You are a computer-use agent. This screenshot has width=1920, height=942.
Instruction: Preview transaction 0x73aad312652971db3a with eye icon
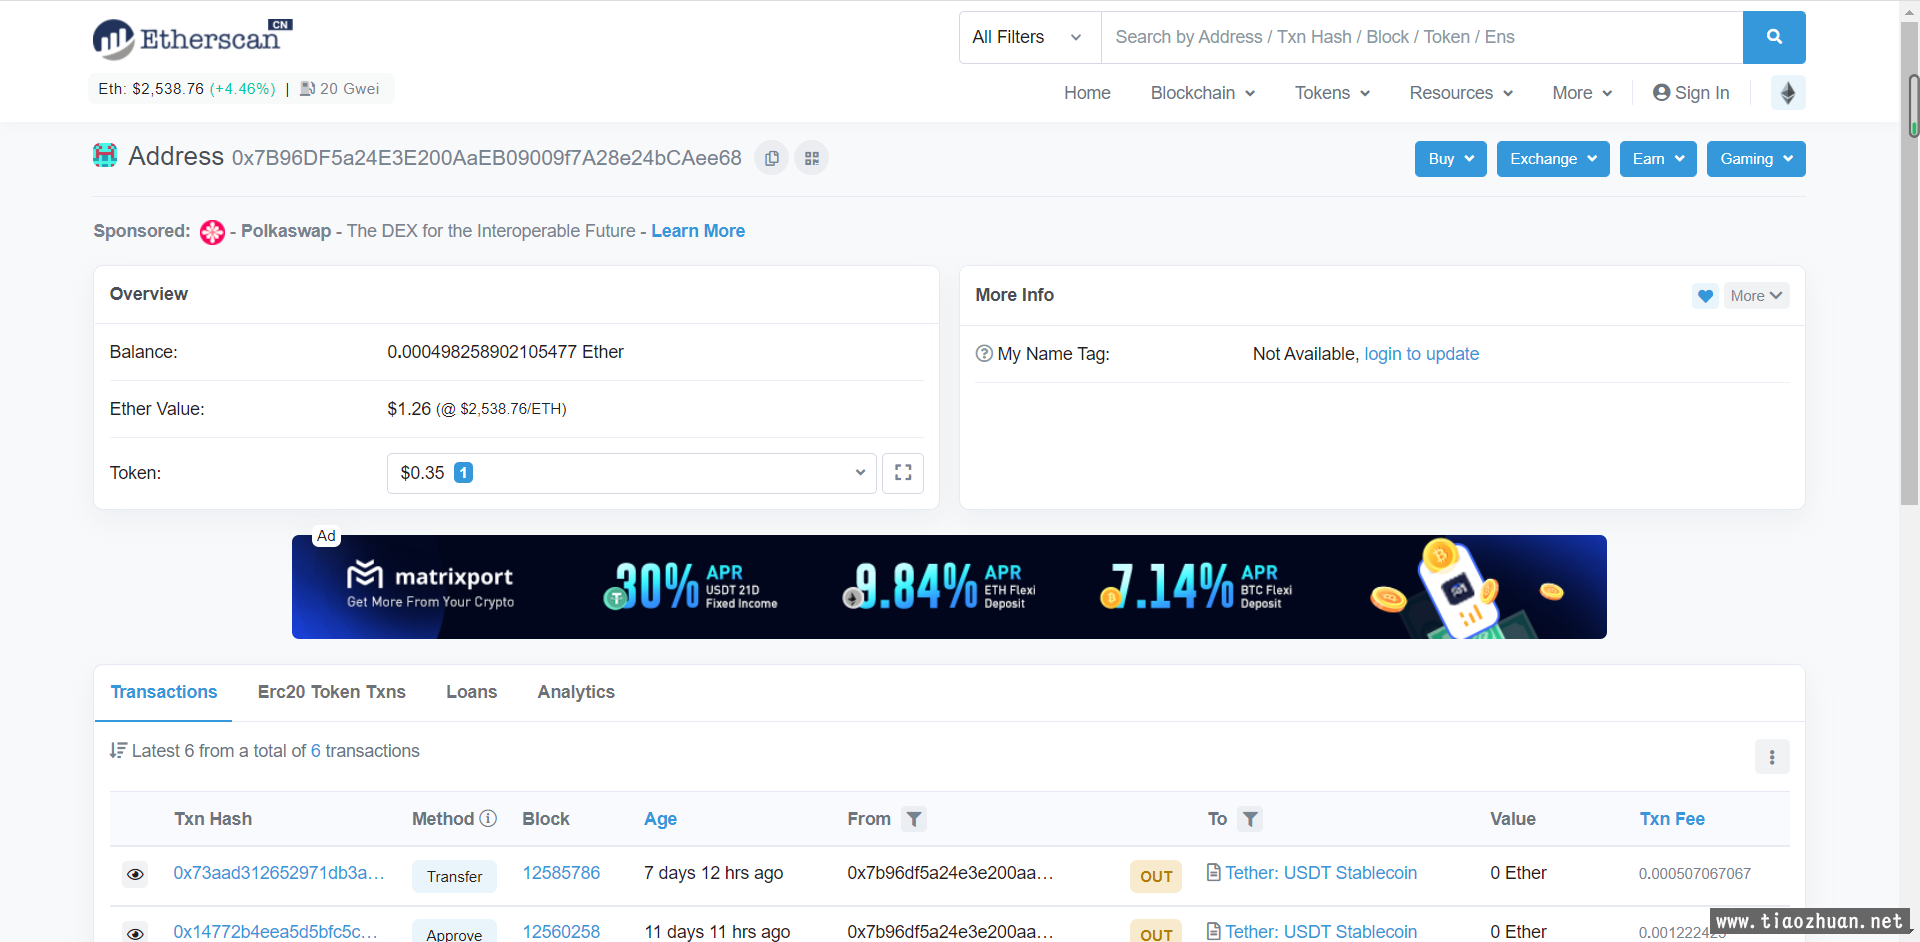pyautogui.click(x=135, y=875)
